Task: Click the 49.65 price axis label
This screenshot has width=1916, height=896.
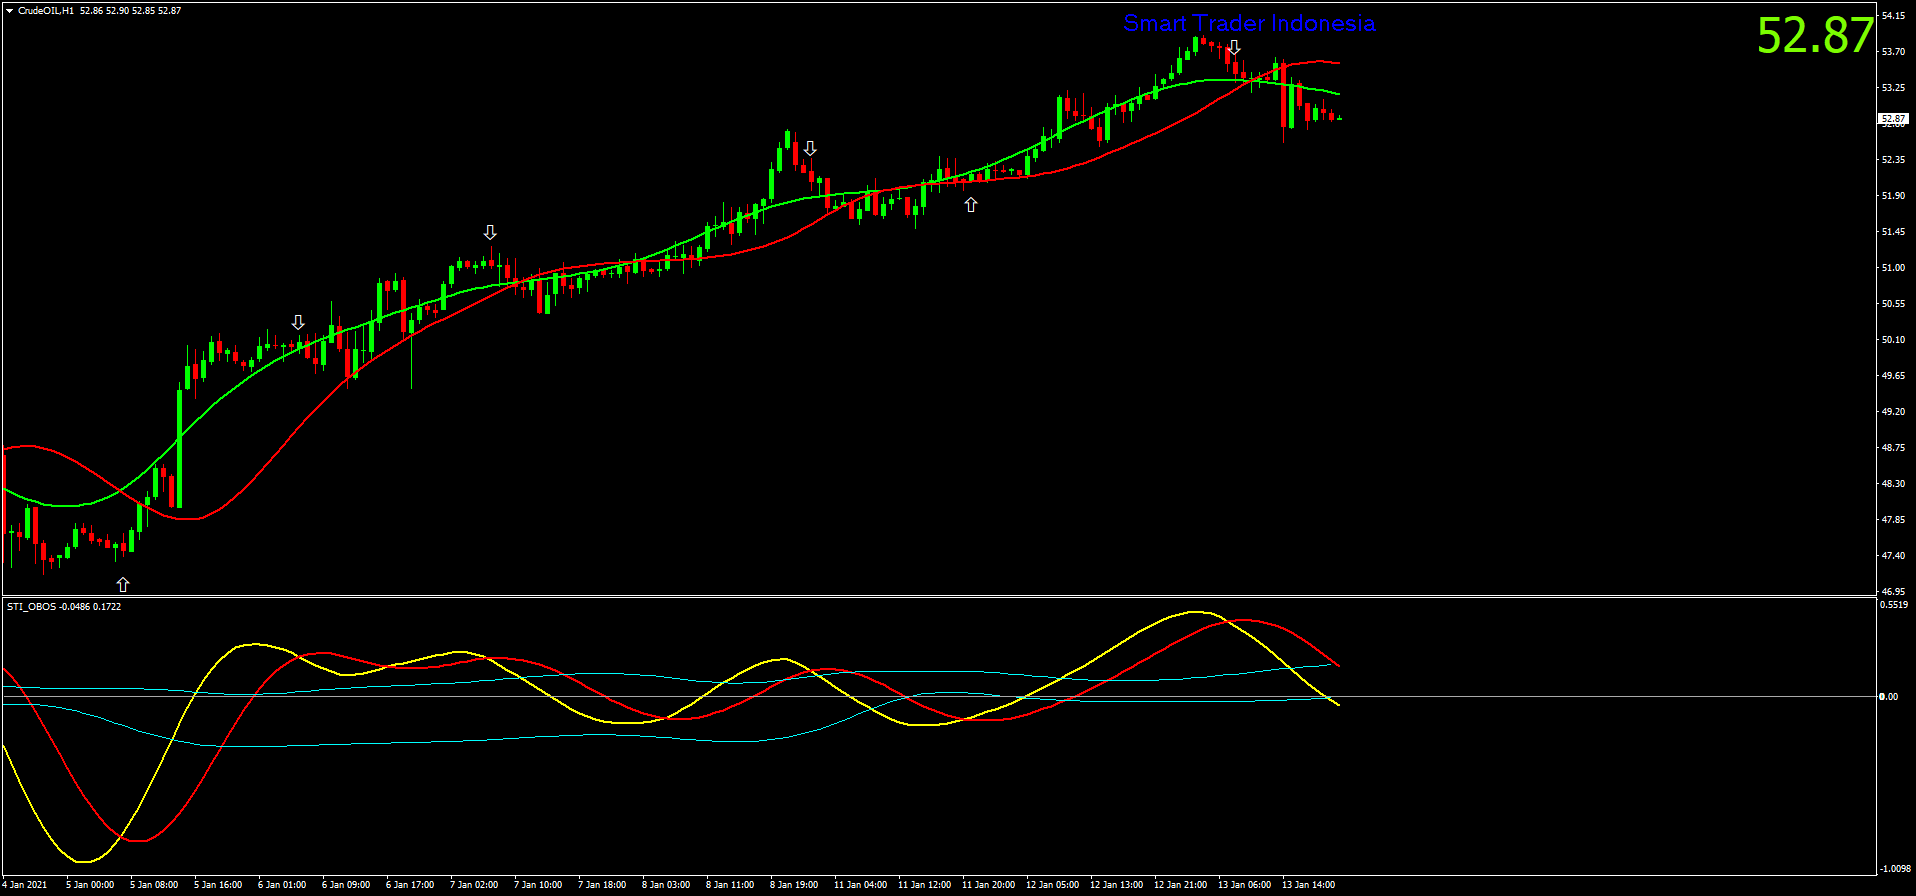Action: pyautogui.click(x=1893, y=376)
